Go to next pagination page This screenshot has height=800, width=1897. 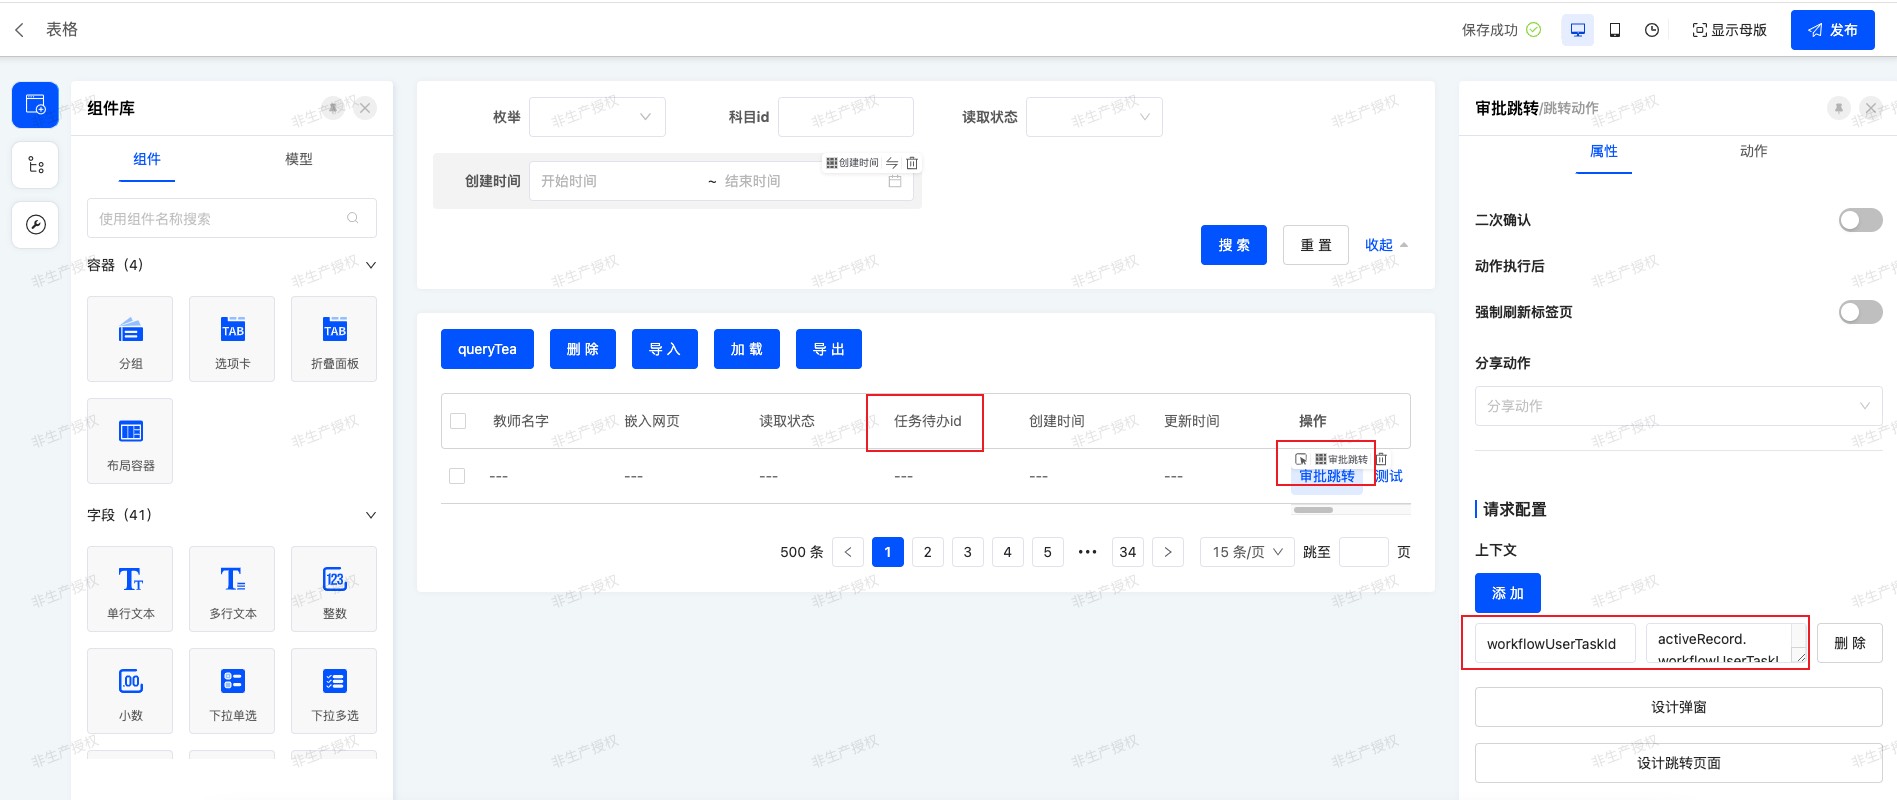(x=1168, y=552)
